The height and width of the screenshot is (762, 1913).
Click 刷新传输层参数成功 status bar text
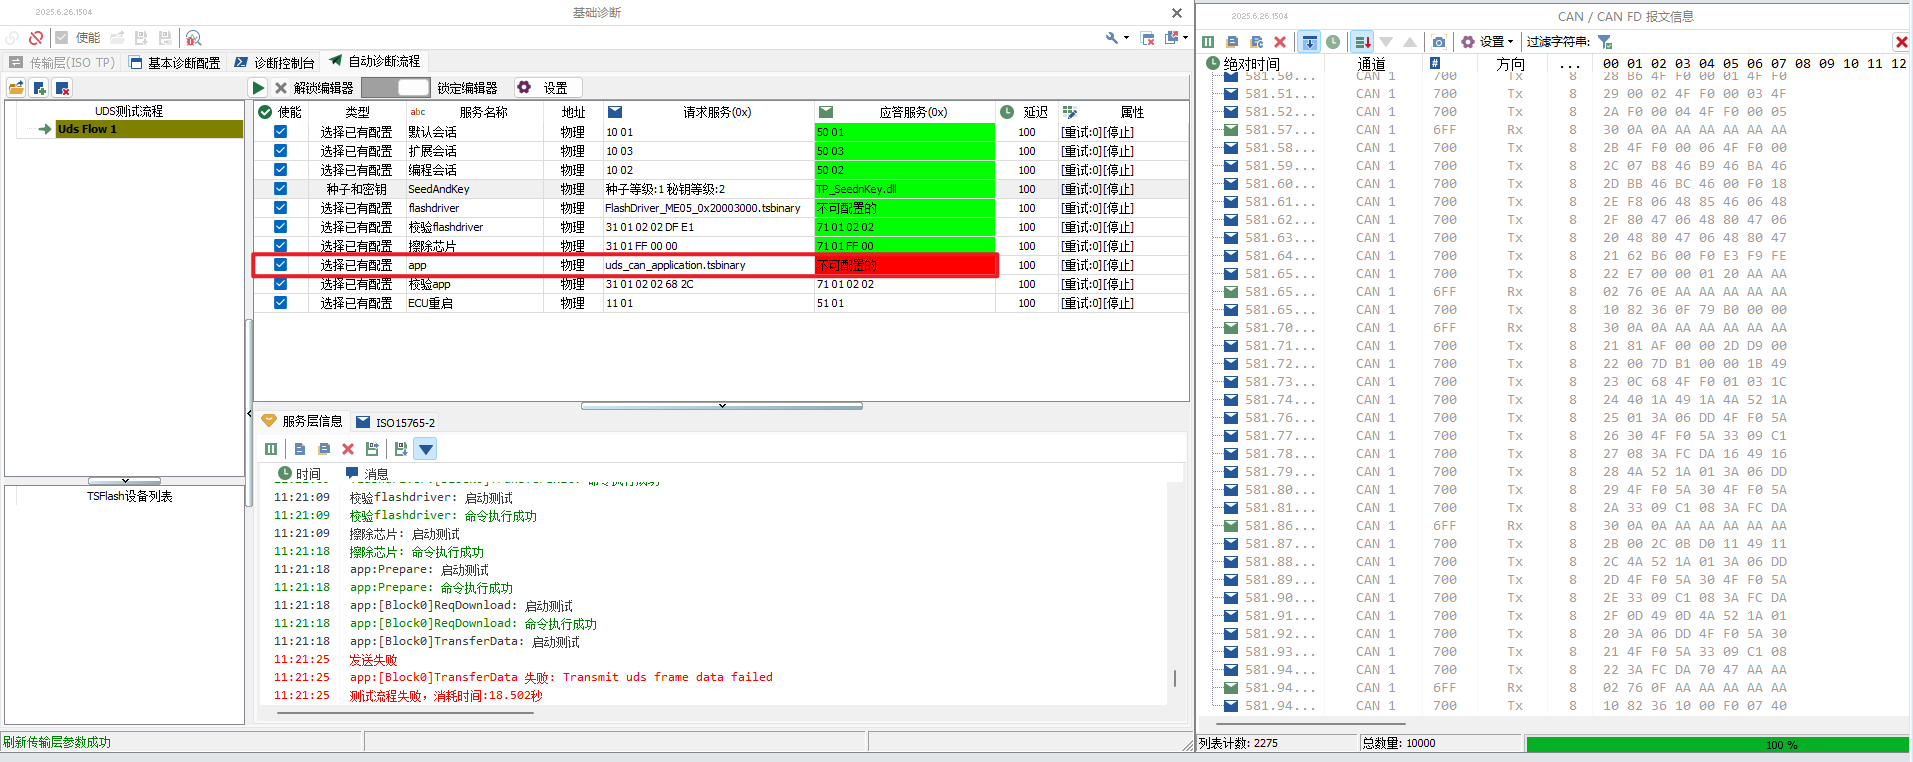point(57,743)
